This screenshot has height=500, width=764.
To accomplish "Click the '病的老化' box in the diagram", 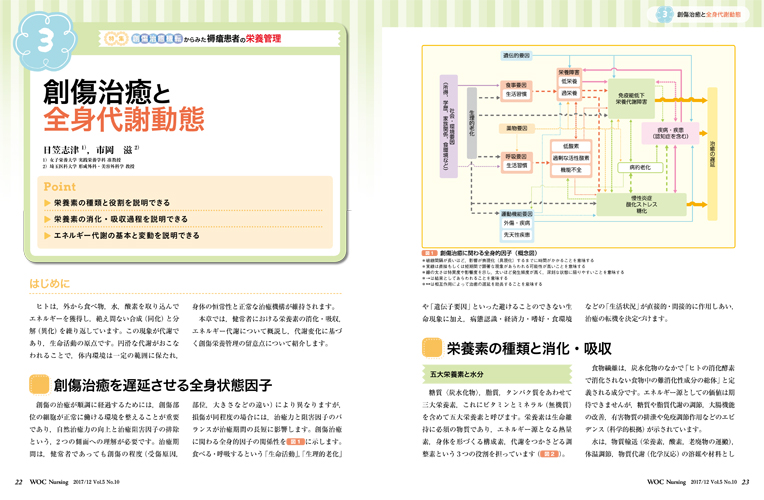I will point(640,167).
